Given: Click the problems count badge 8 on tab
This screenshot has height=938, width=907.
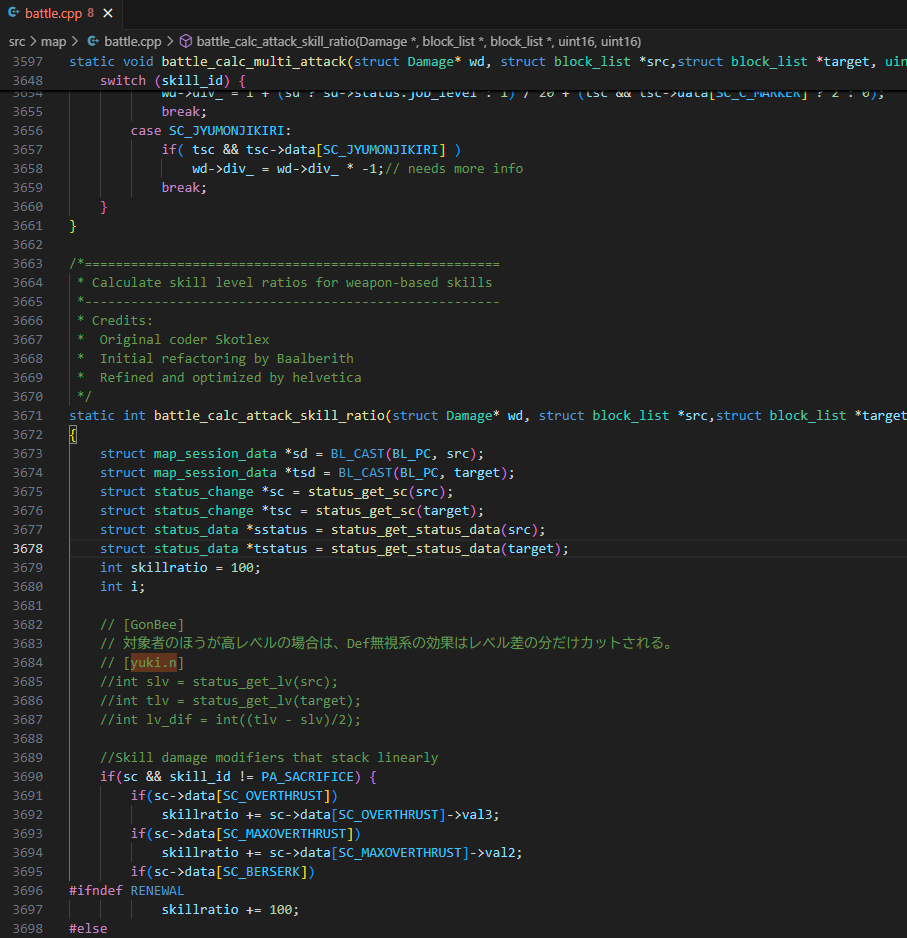Looking at the screenshot, I should coord(90,14).
